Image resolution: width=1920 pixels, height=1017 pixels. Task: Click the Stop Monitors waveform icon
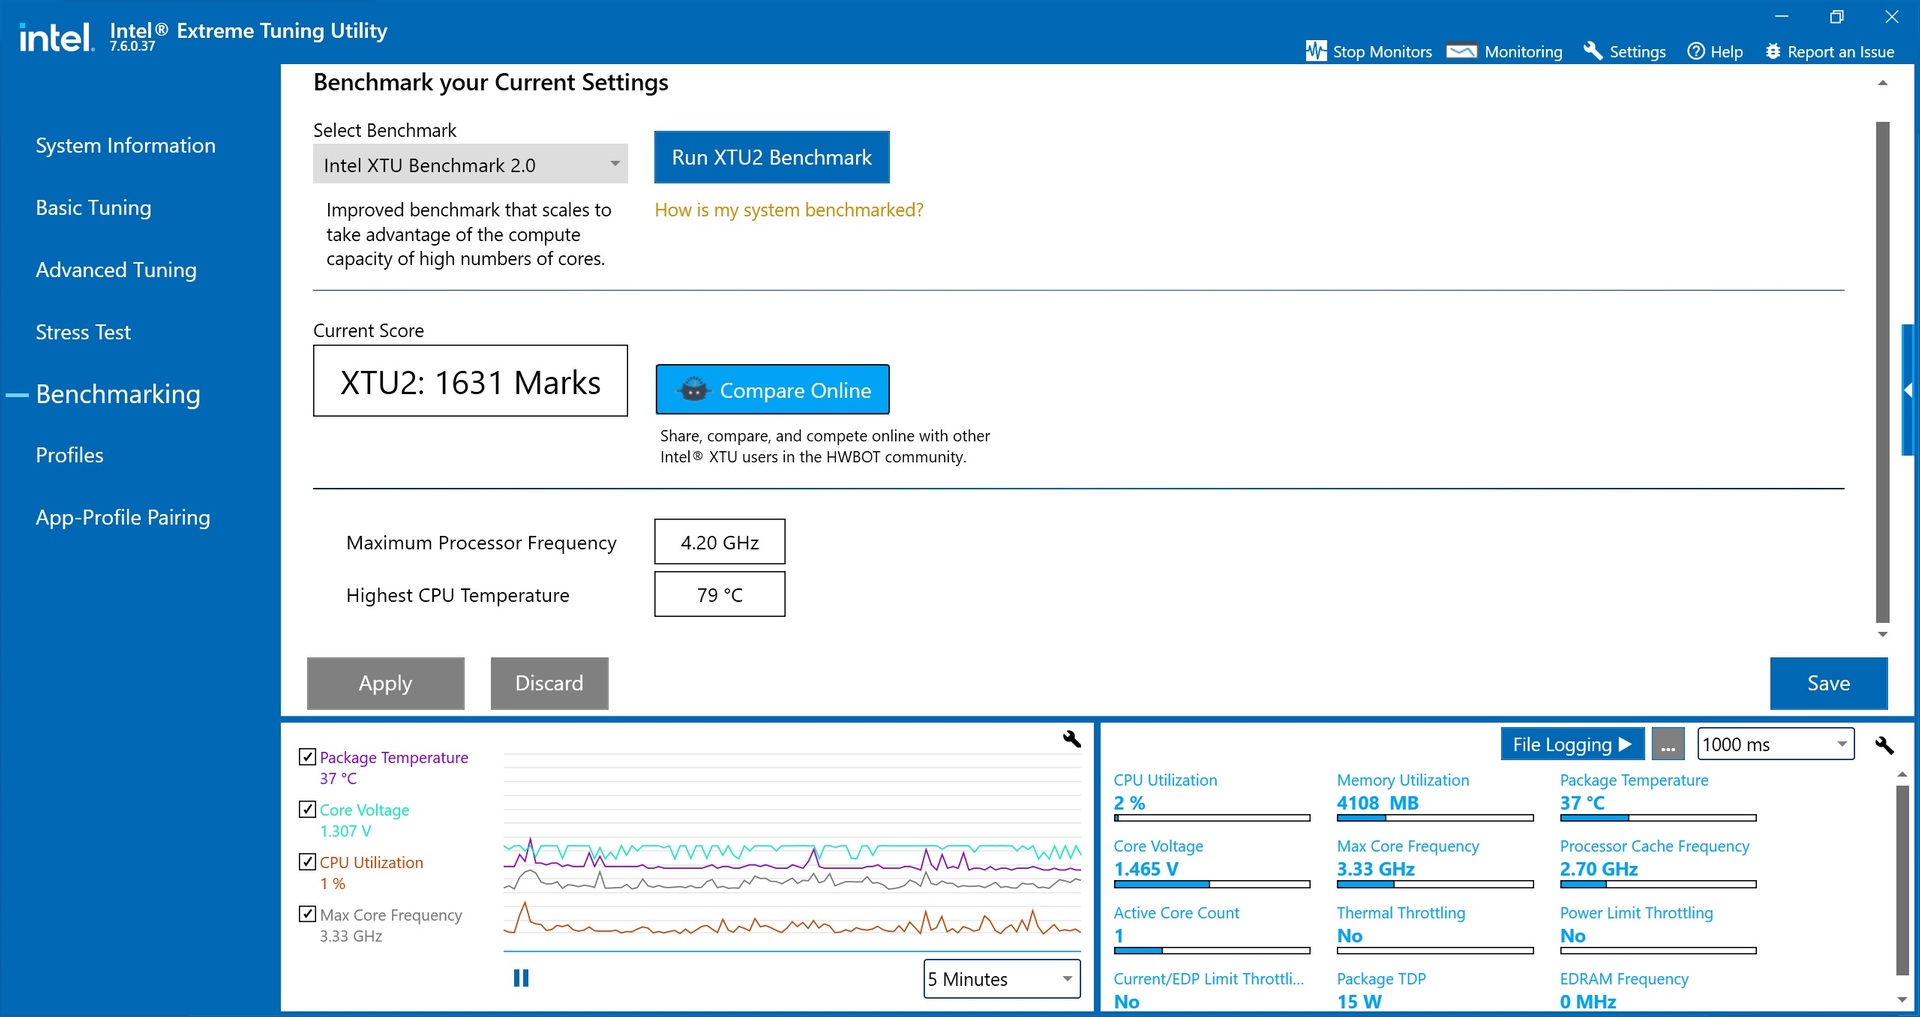[x=1316, y=51]
